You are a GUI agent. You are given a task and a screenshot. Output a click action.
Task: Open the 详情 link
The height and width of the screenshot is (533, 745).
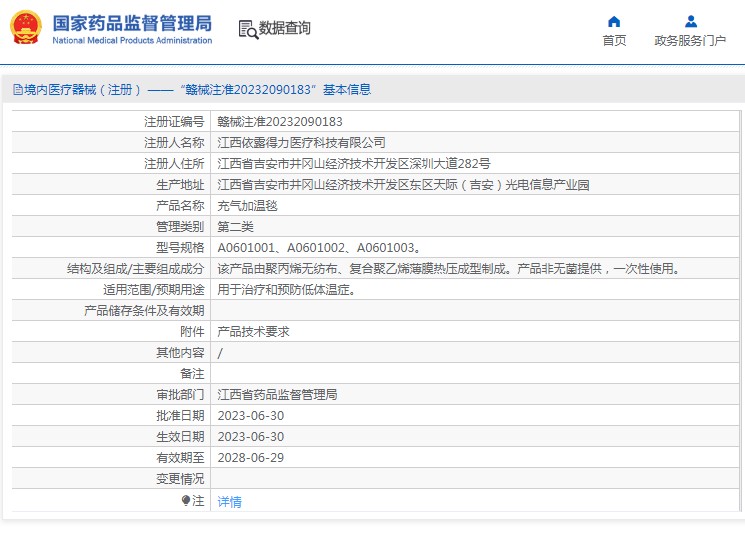(x=229, y=502)
